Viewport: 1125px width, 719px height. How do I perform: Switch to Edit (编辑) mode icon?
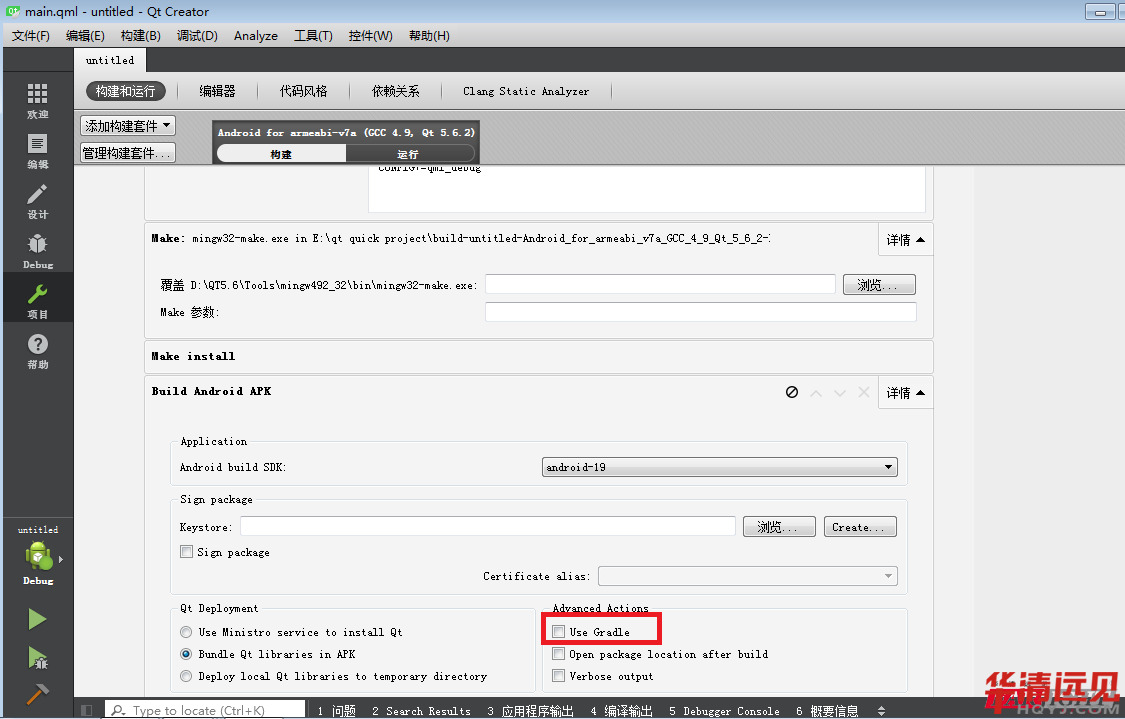(37, 150)
